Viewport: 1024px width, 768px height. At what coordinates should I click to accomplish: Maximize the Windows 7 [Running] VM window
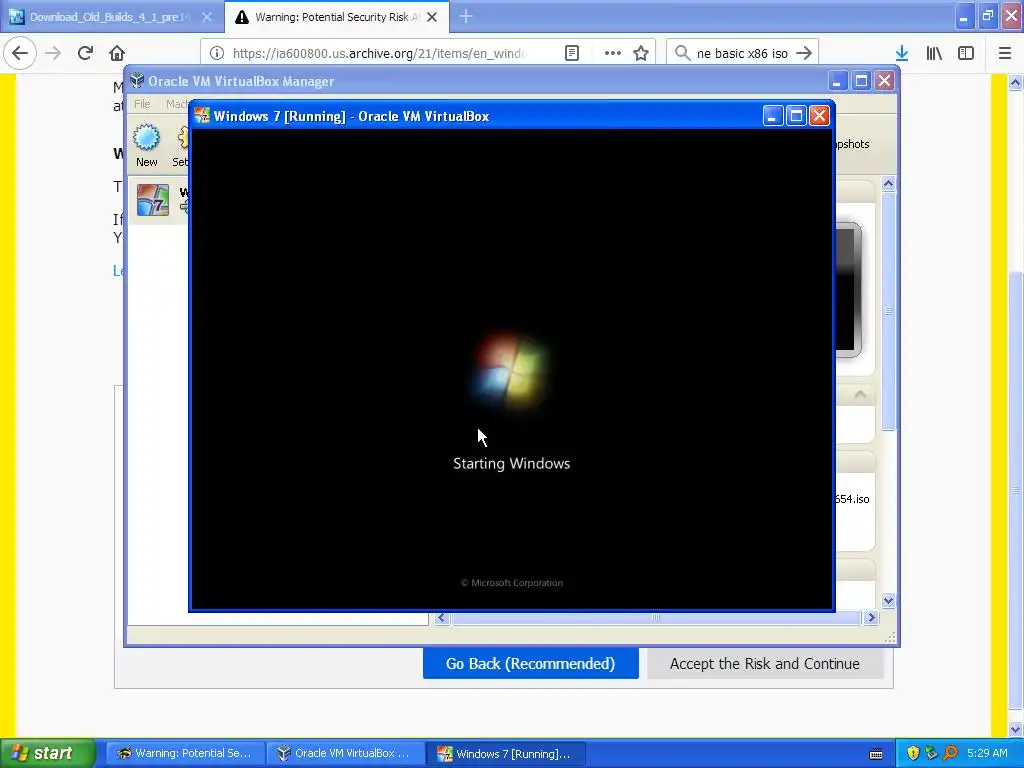(x=796, y=116)
